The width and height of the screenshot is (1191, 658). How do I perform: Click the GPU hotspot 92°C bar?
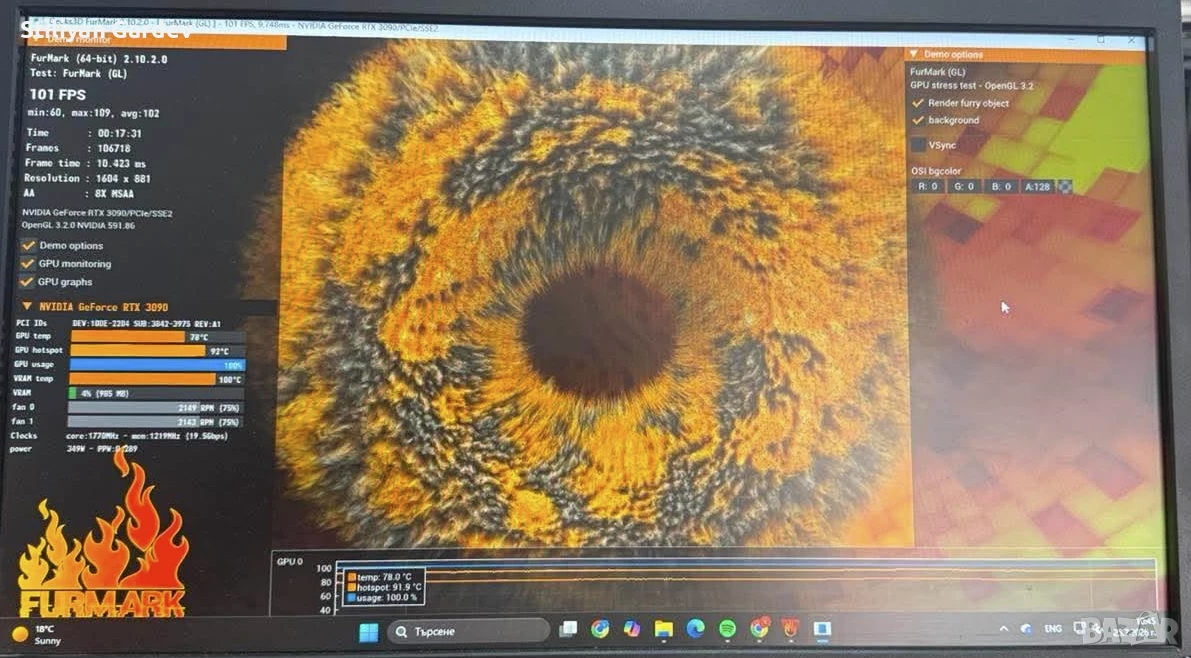coord(158,351)
